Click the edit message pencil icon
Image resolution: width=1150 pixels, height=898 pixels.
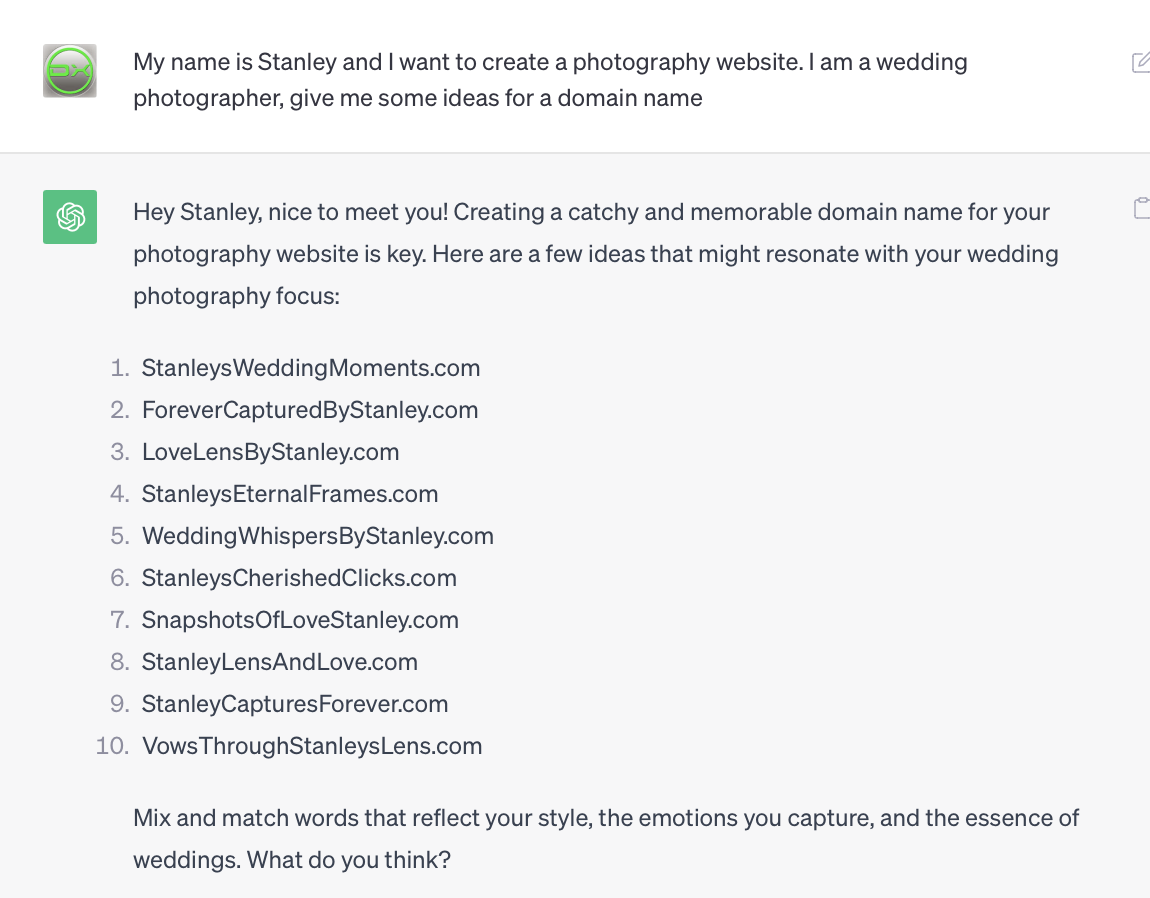[1141, 62]
